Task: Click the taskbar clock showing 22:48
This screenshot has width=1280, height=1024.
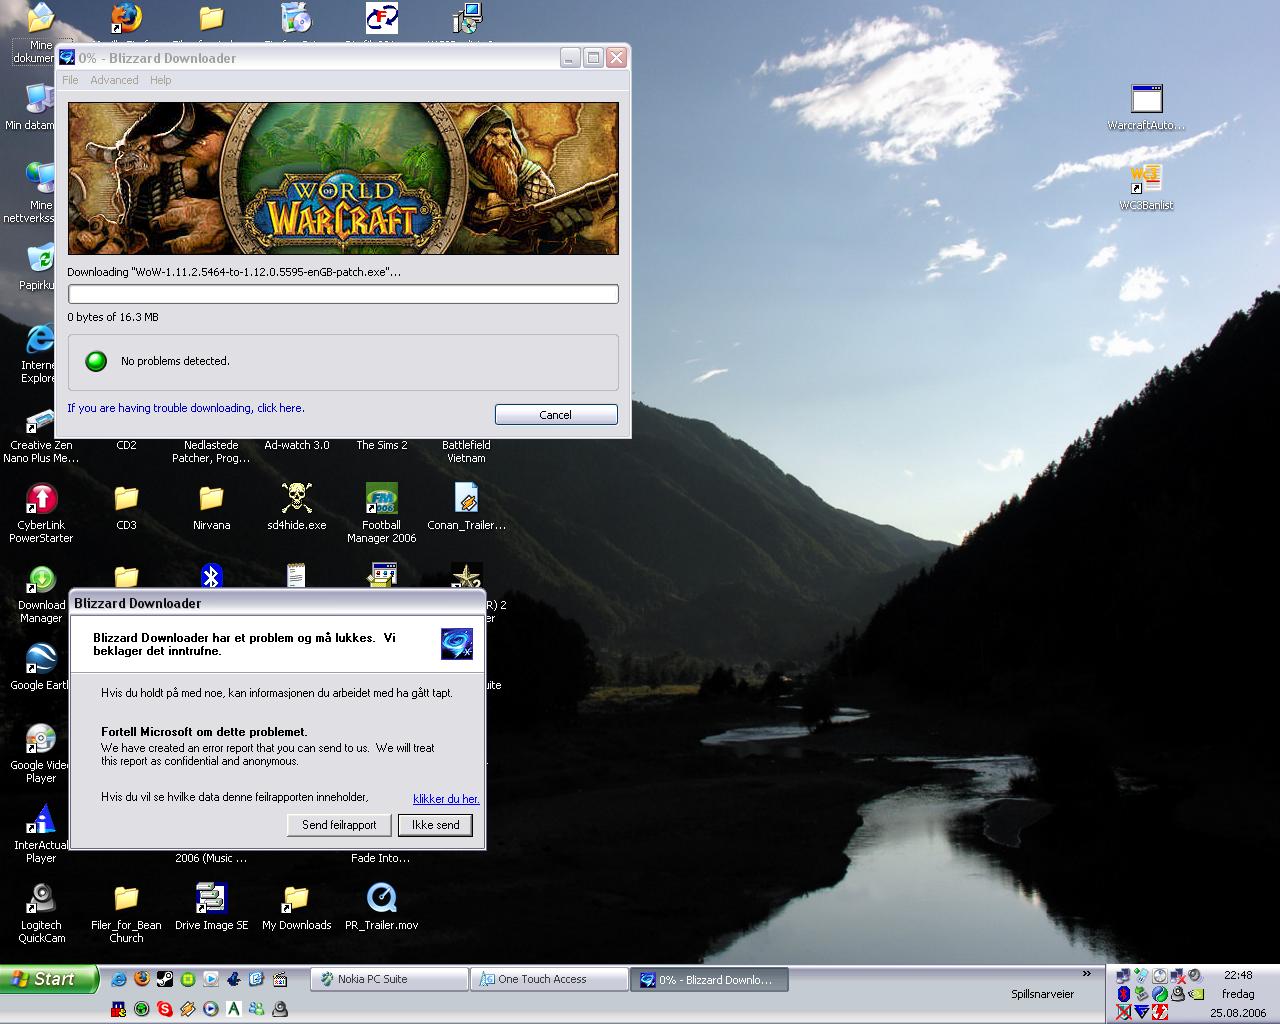Action: pyautogui.click(x=1238, y=975)
